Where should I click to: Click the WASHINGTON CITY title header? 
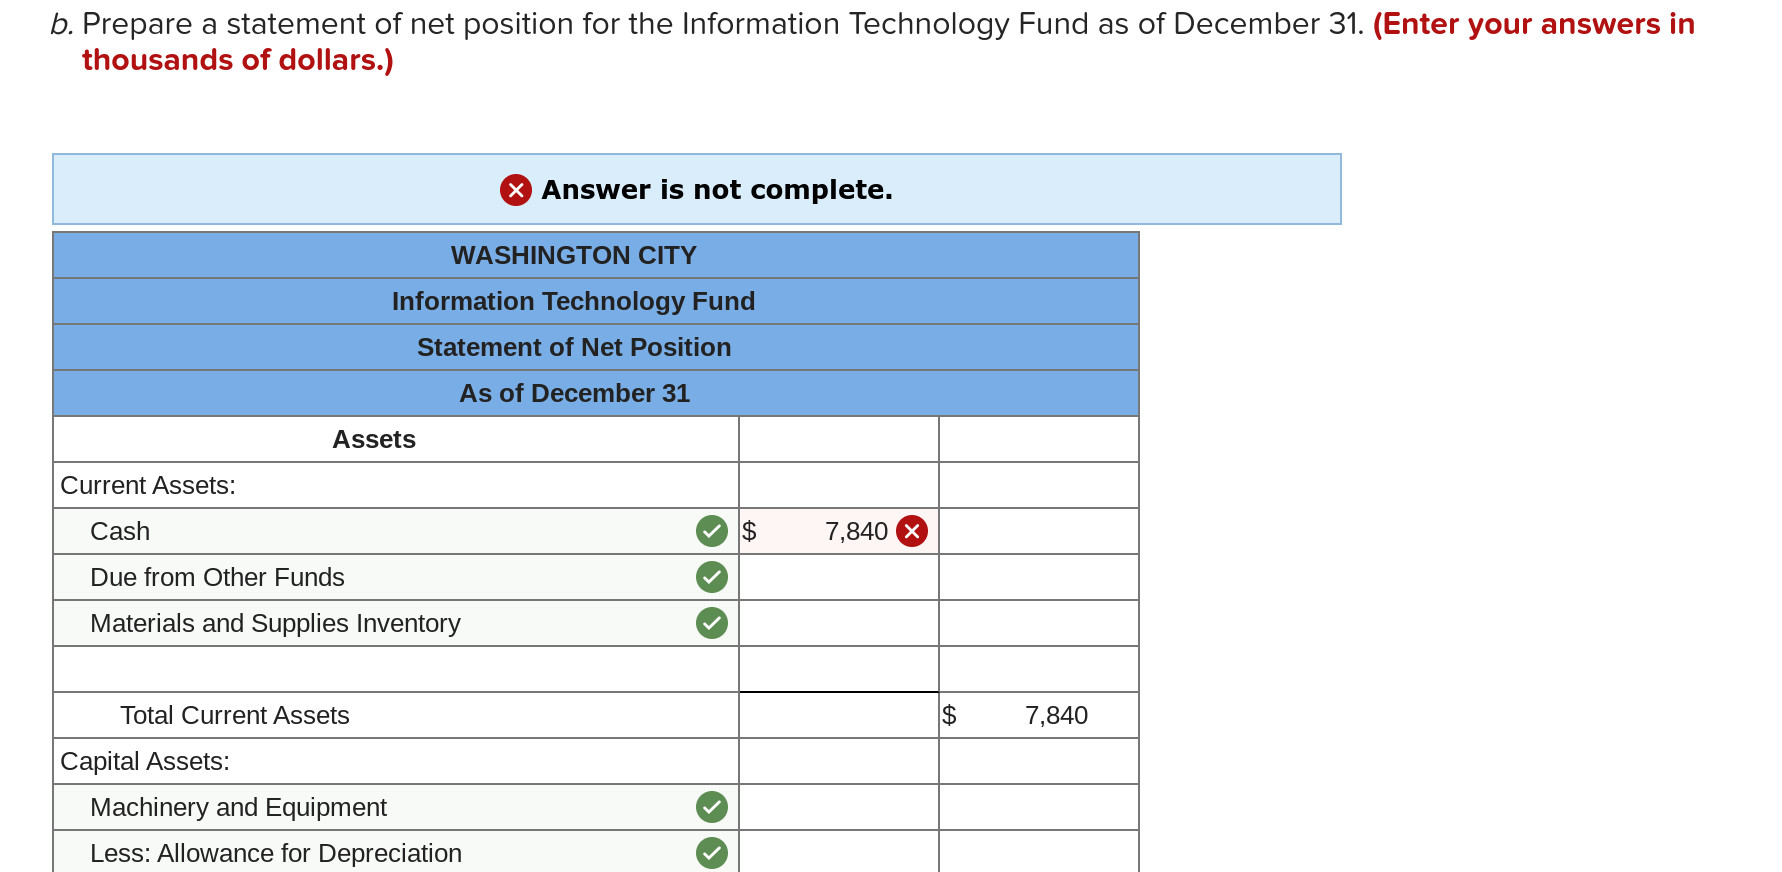[574, 255]
